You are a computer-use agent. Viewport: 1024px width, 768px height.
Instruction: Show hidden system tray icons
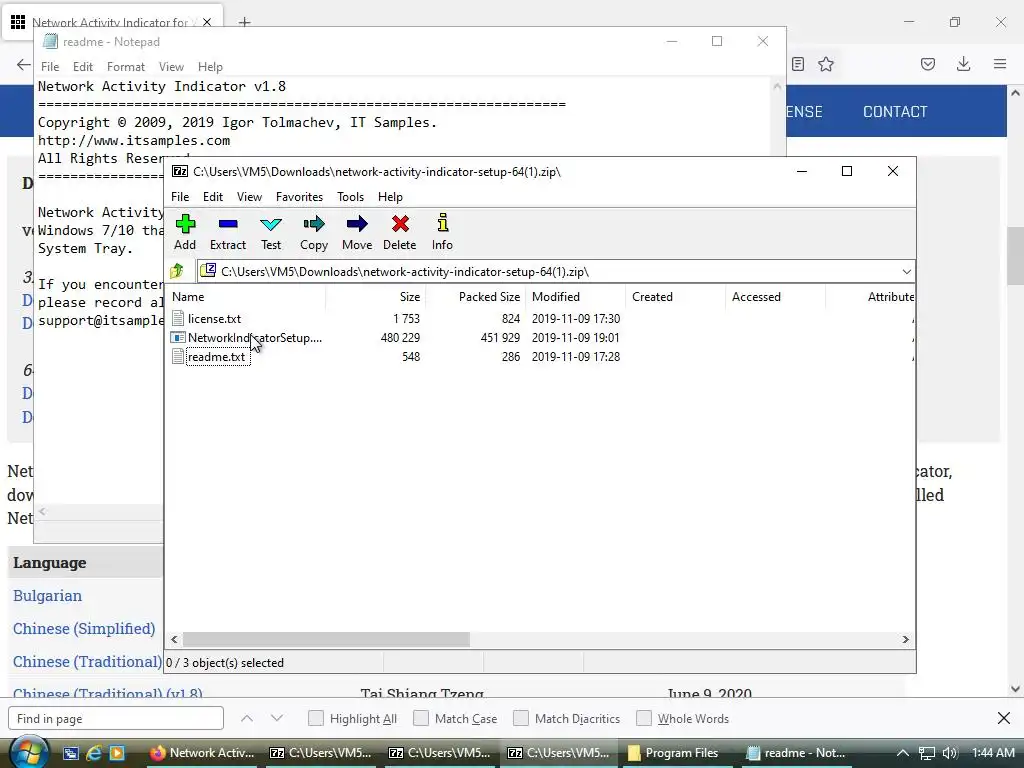click(x=903, y=753)
